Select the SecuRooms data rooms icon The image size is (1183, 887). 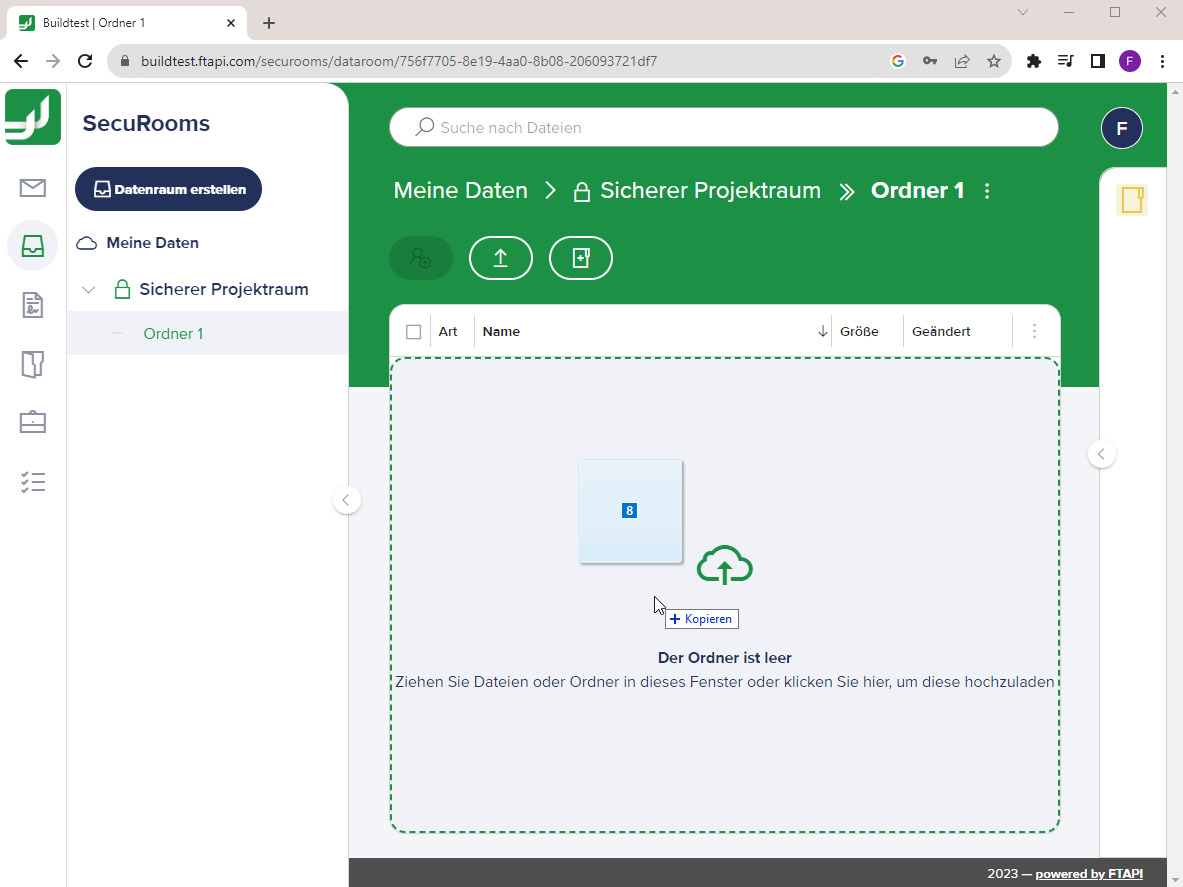[x=32, y=245]
